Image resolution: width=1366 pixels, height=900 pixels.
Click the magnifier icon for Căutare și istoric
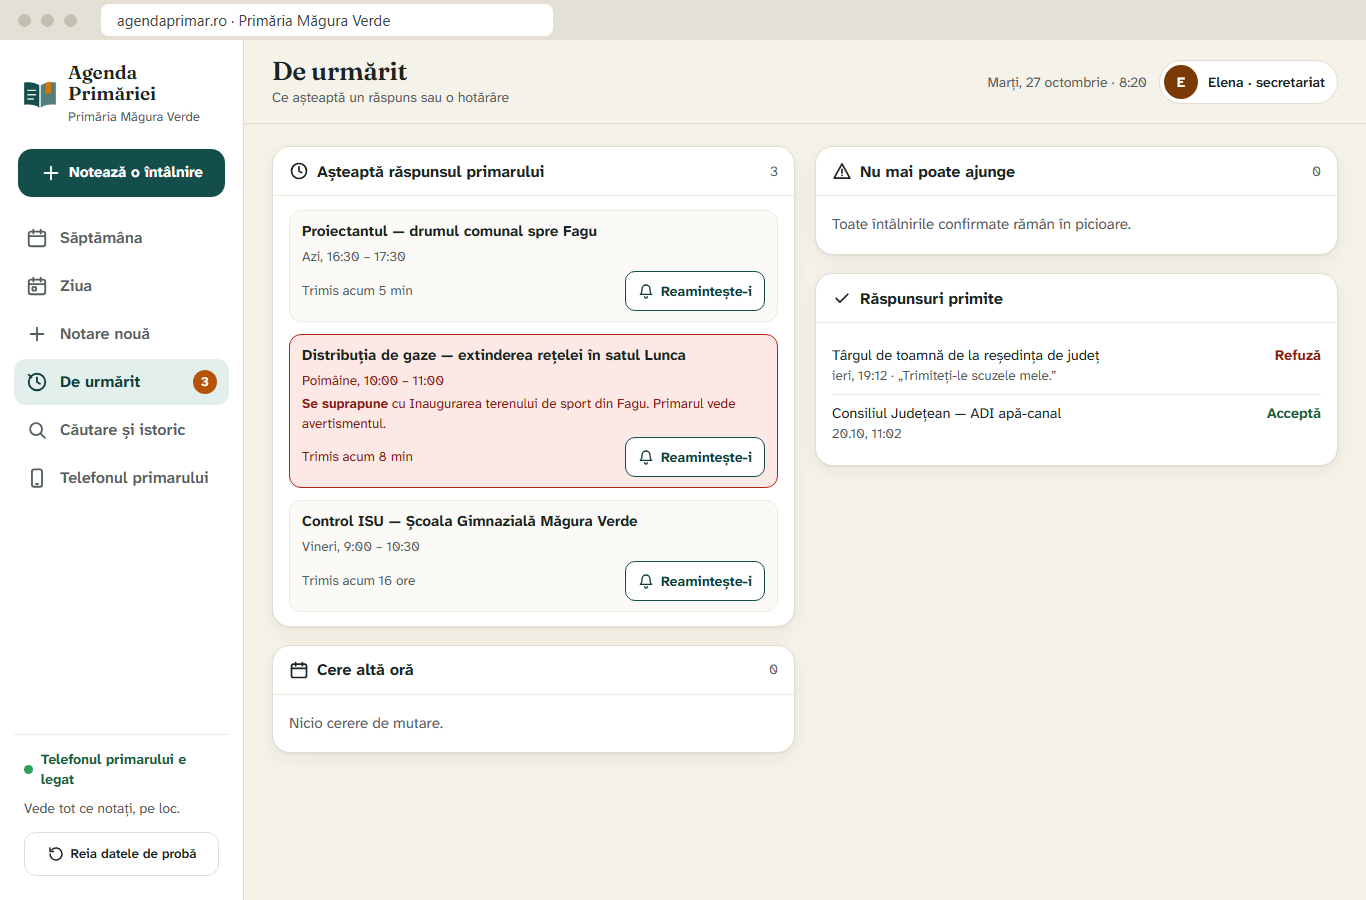click(37, 430)
